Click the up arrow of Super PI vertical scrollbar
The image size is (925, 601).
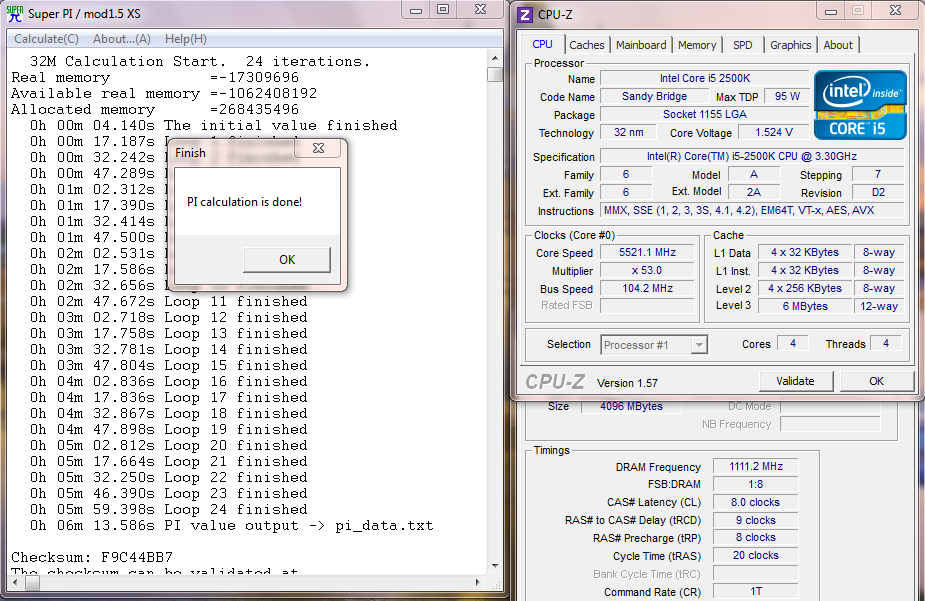[495, 58]
